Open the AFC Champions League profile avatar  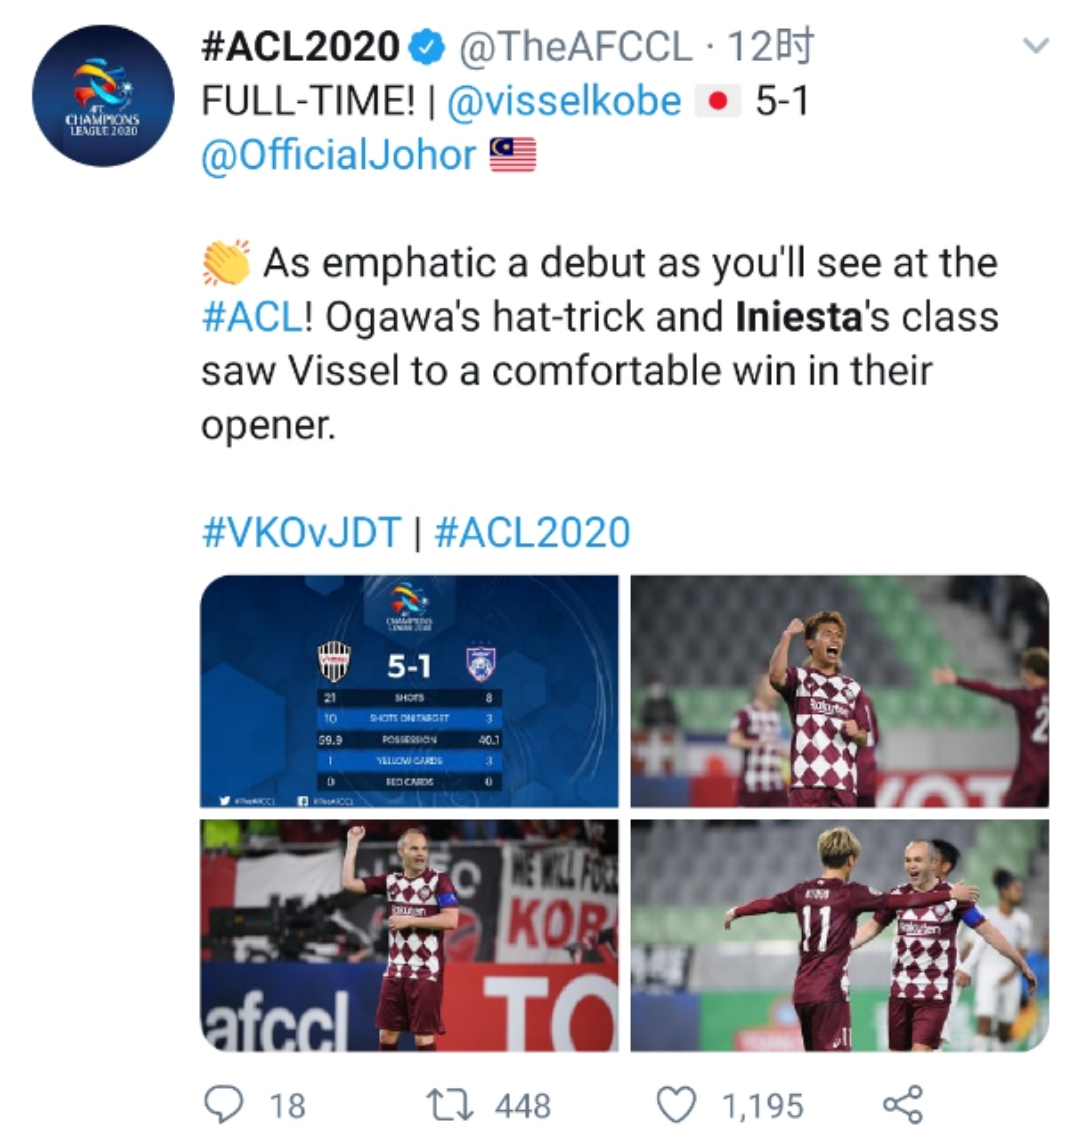point(103,95)
